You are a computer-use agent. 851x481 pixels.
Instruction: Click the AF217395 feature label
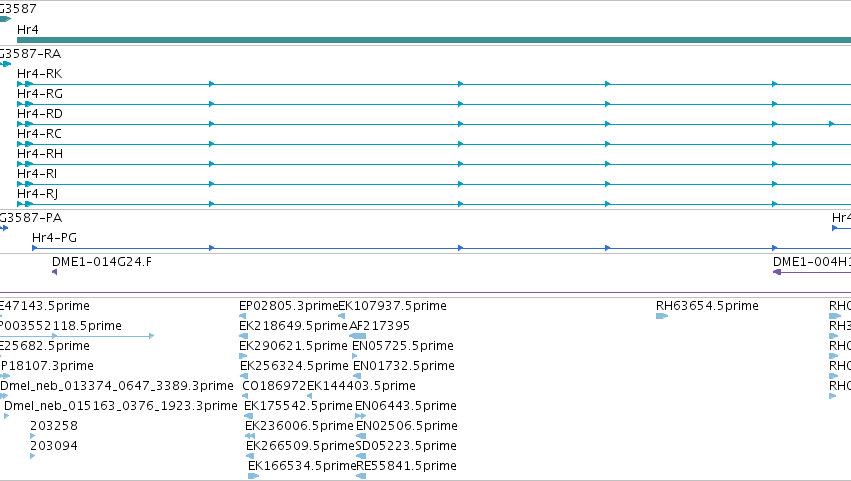tap(379, 326)
